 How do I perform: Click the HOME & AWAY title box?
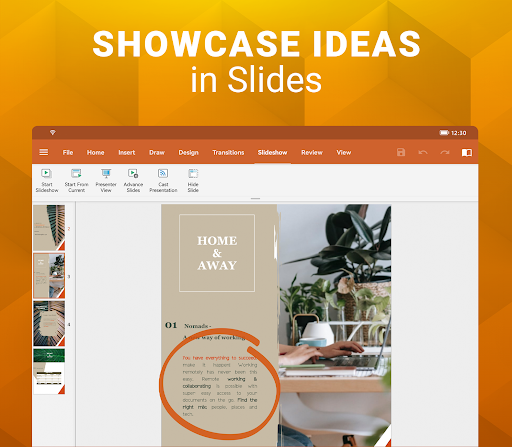coord(217,253)
